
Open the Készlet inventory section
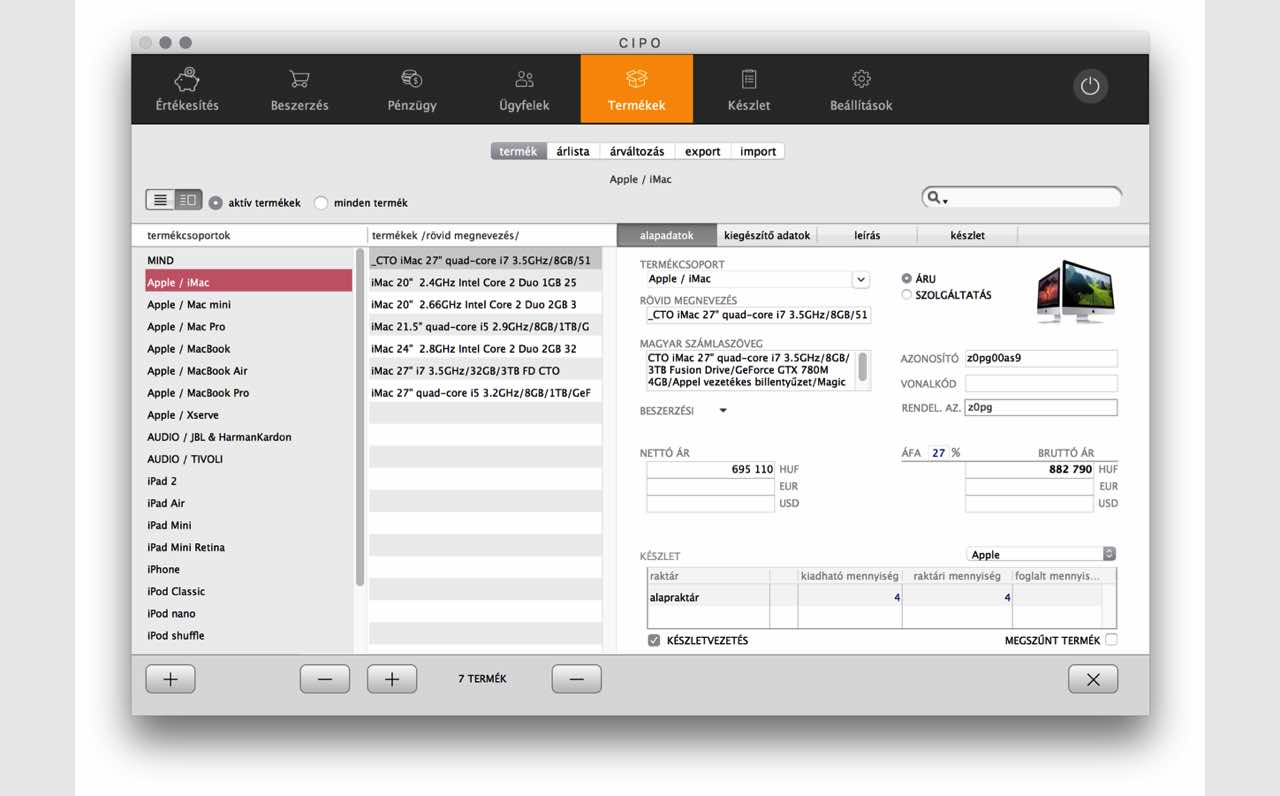coord(748,89)
